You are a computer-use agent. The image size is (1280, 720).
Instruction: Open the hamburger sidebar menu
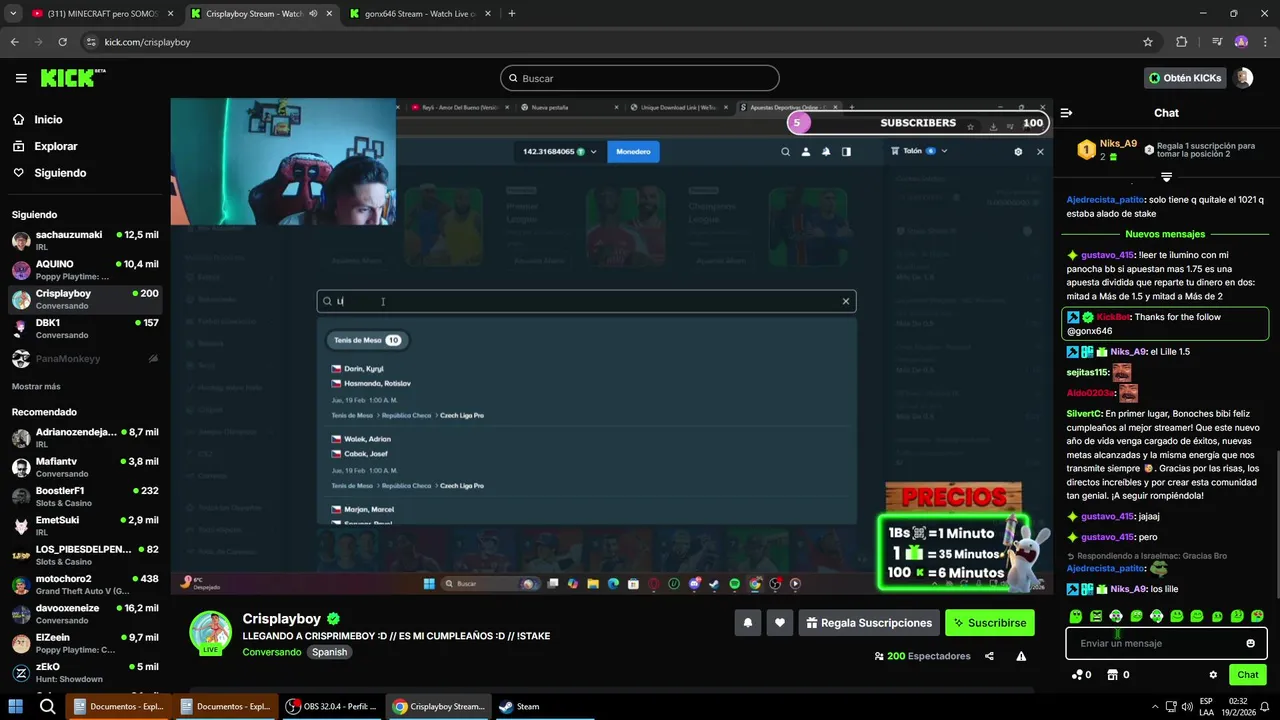[21, 78]
